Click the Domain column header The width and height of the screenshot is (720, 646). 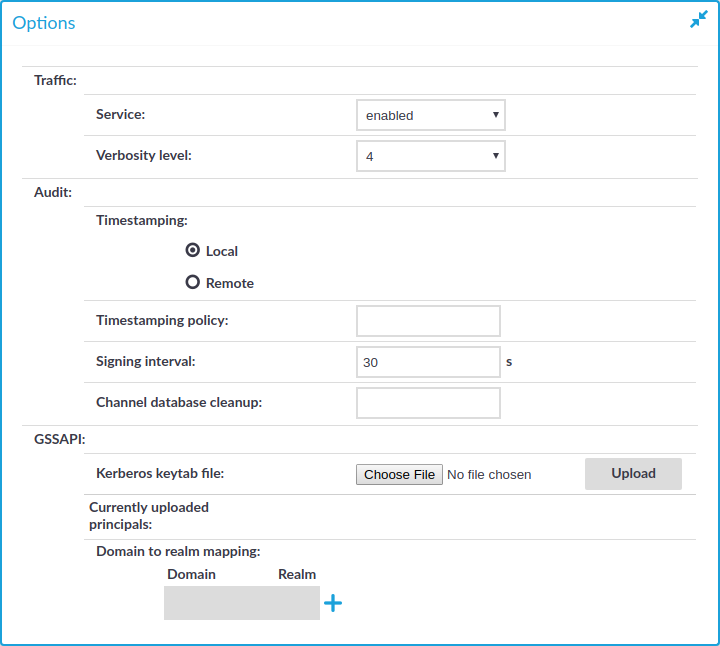pyautogui.click(x=191, y=574)
